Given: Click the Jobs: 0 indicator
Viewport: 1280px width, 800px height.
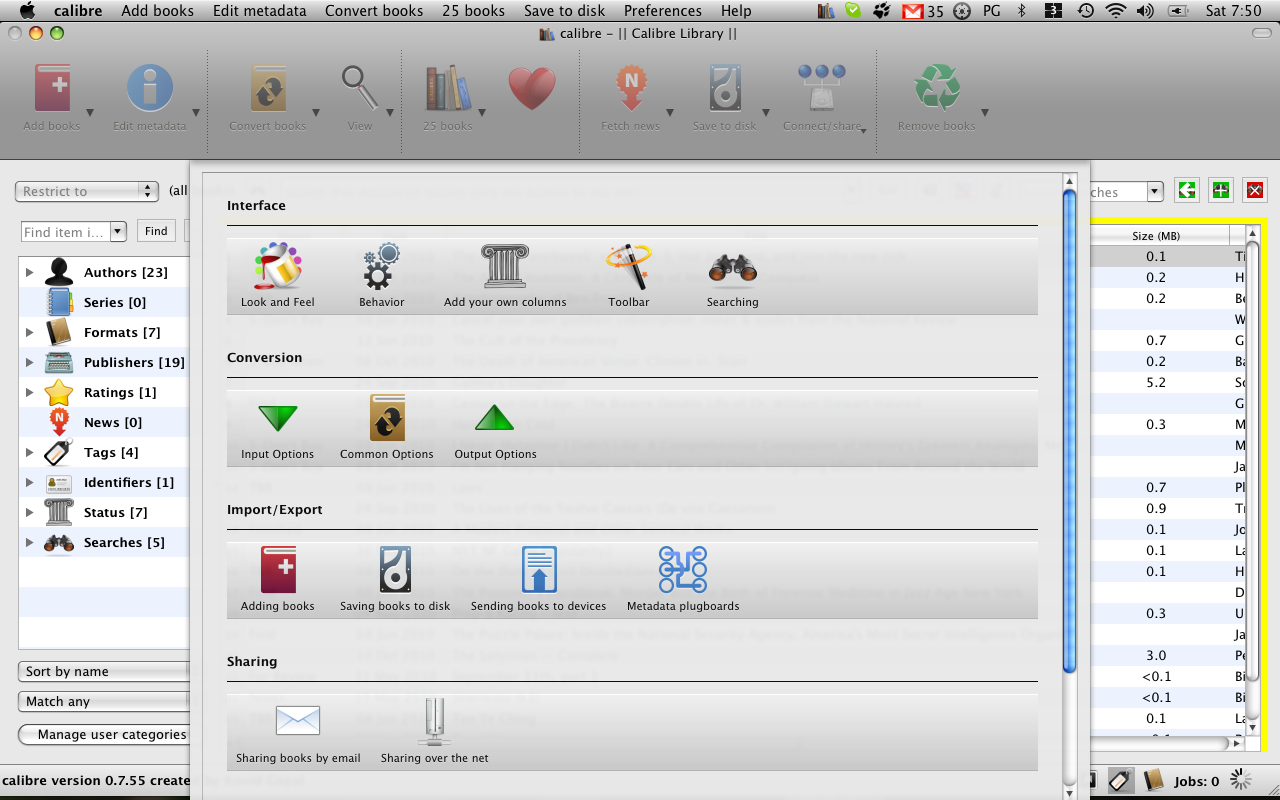Looking at the screenshot, I should tap(1197, 781).
